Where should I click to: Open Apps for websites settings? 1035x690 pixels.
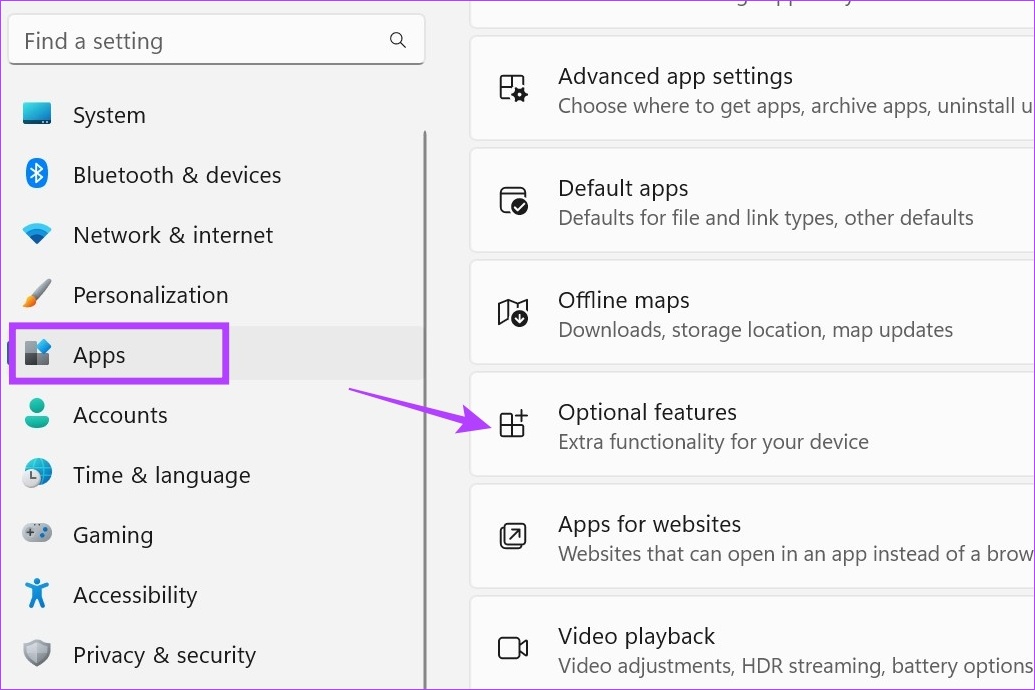pyautogui.click(x=752, y=536)
